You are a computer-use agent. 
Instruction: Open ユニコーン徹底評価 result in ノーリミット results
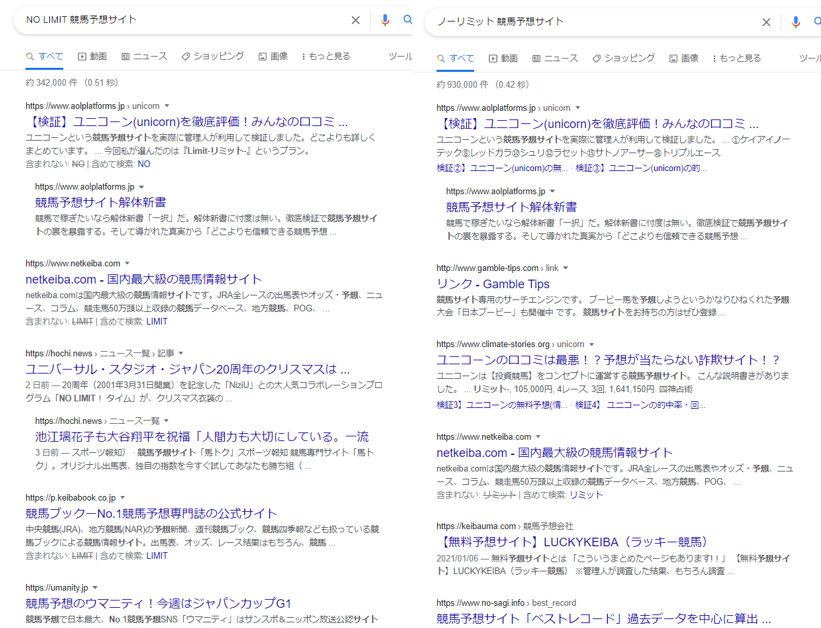597,124
